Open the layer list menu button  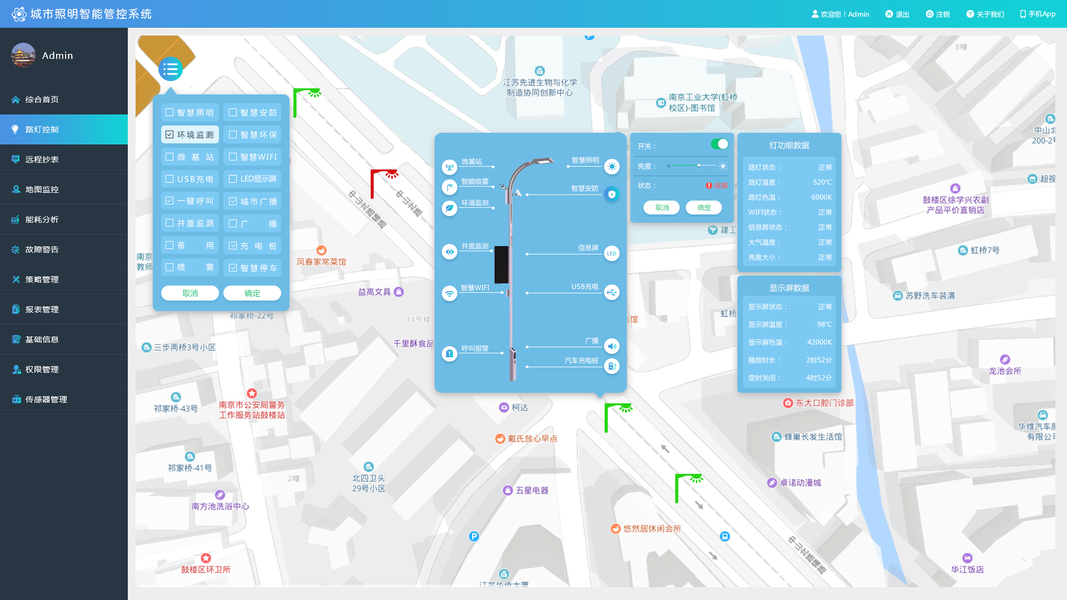pos(170,69)
